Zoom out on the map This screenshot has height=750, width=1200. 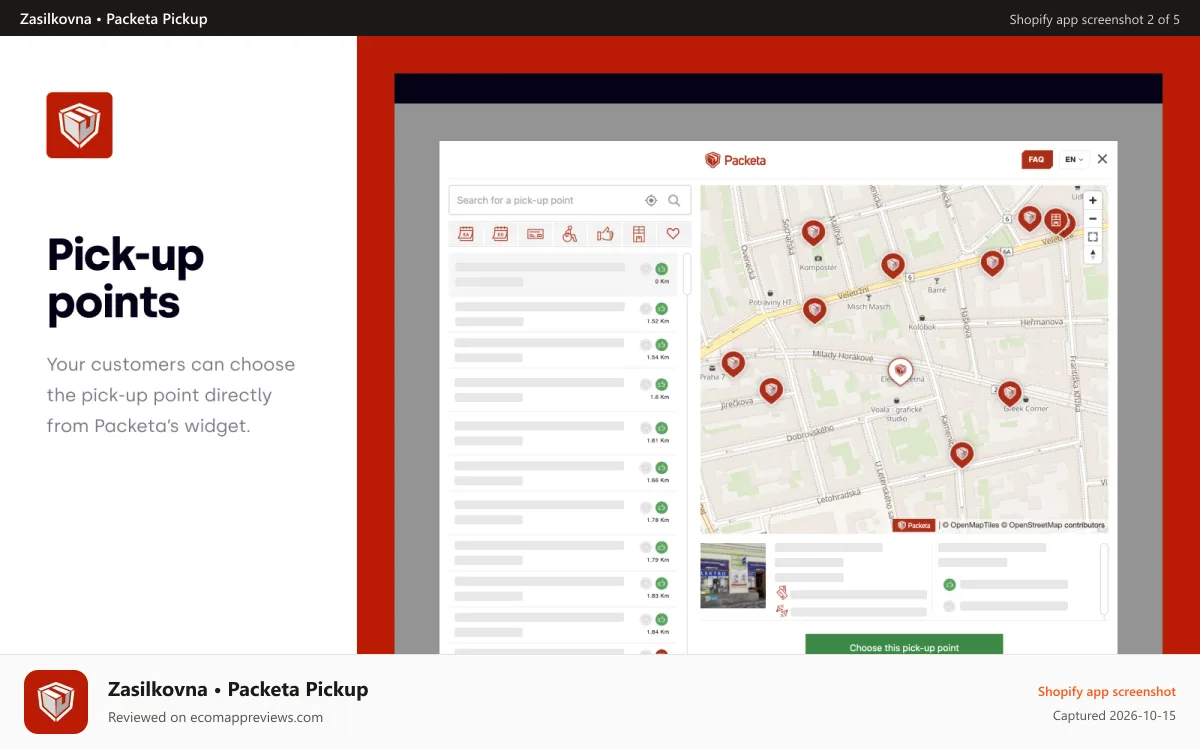click(1093, 218)
